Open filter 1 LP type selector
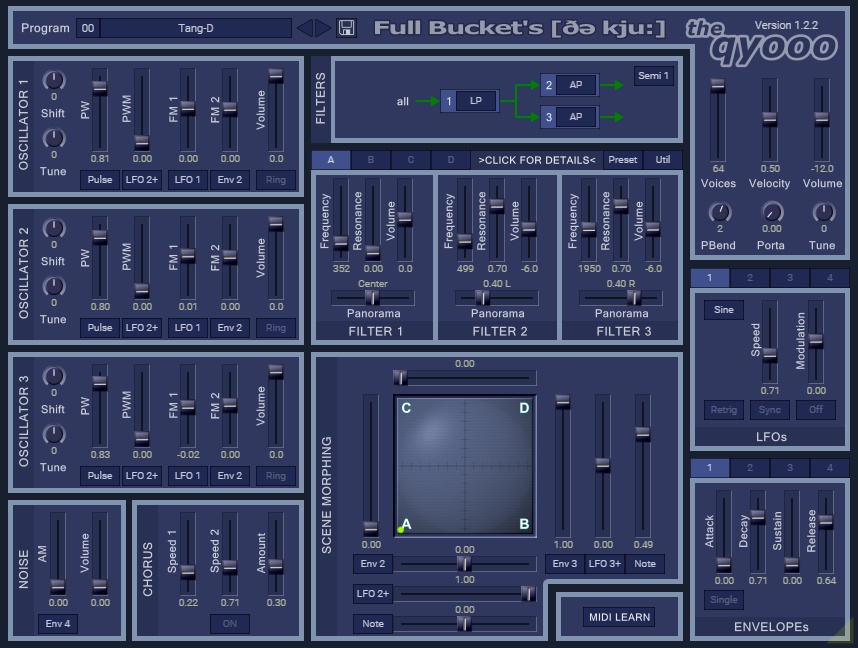This screenshot has height=648, width=858. coord(476,101)
